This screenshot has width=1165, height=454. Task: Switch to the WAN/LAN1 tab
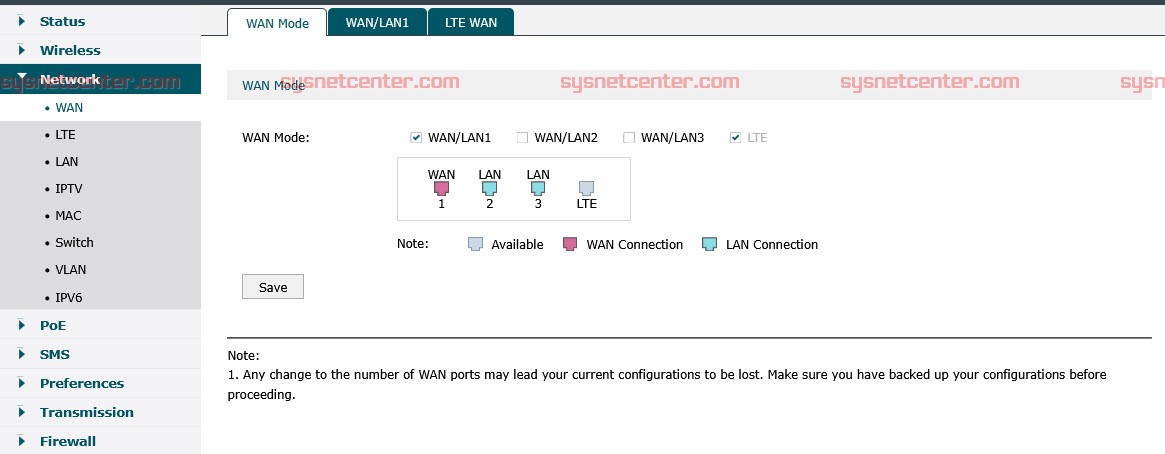(377, 22)
